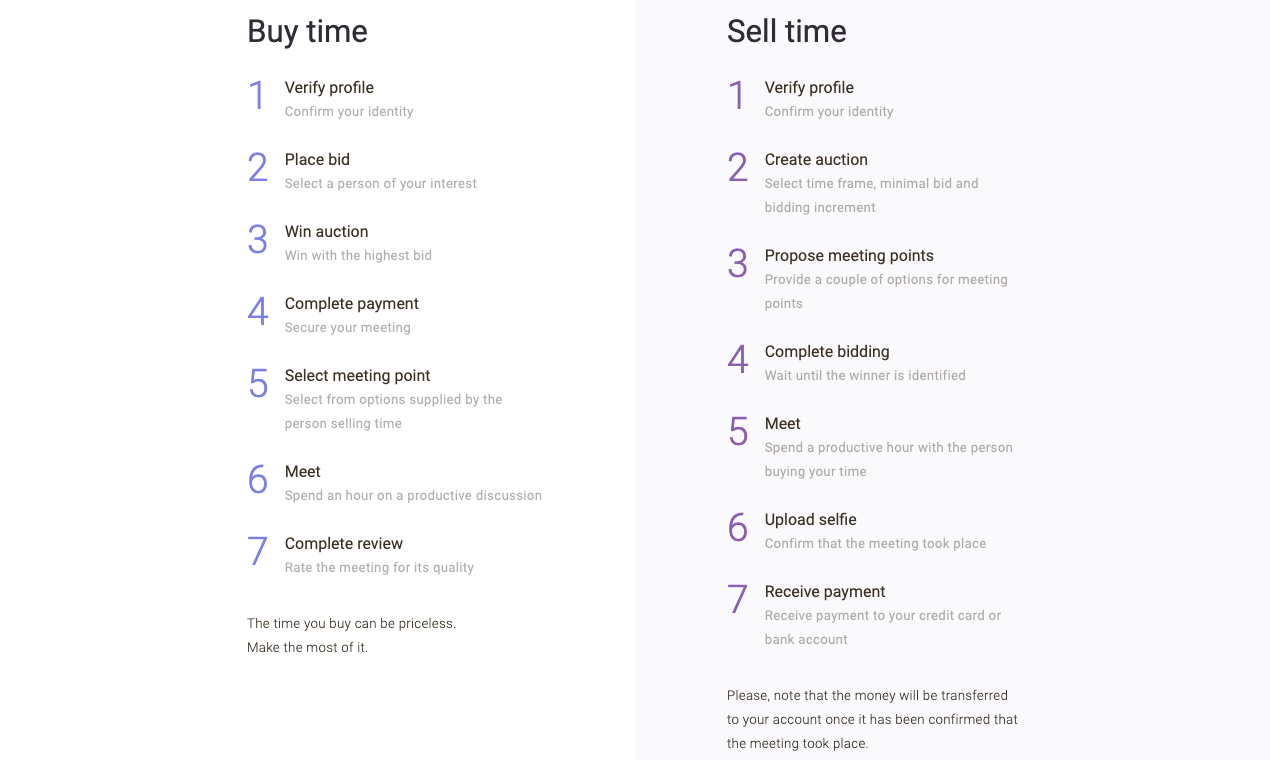Click number 1 icon under Buy time
1270x760 pixels.
tap(257, 96)
